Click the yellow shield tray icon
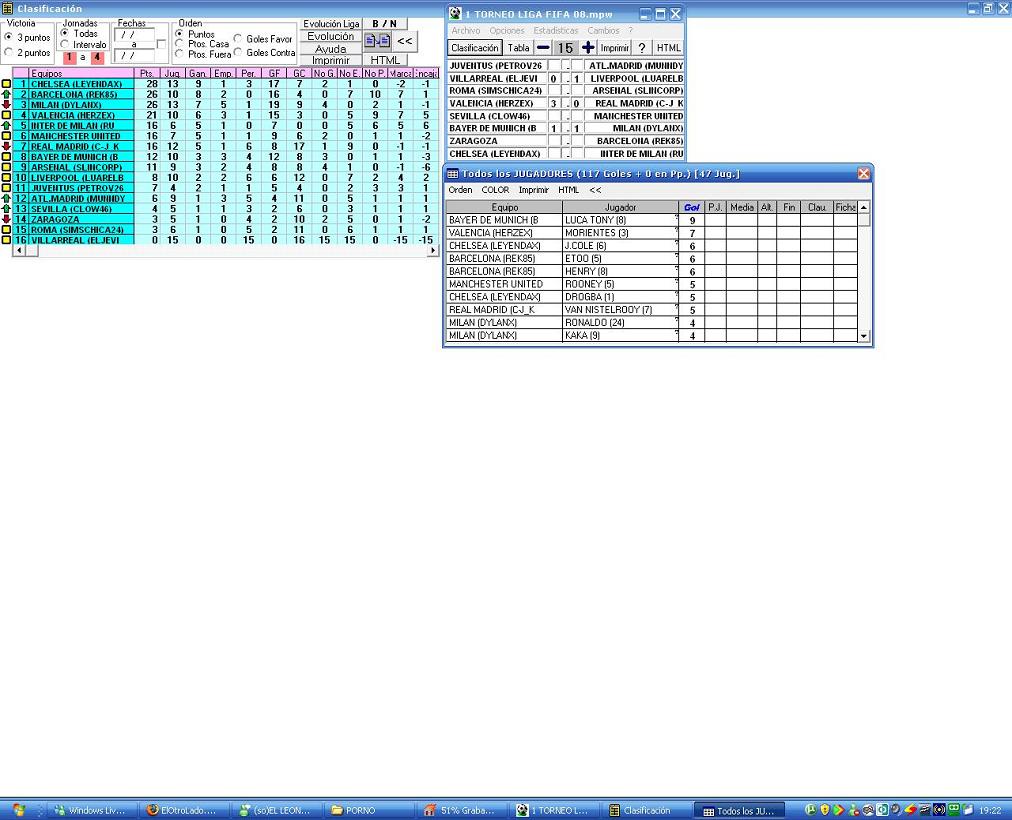This screenshot has height=820, width=1012. [824, 810]
